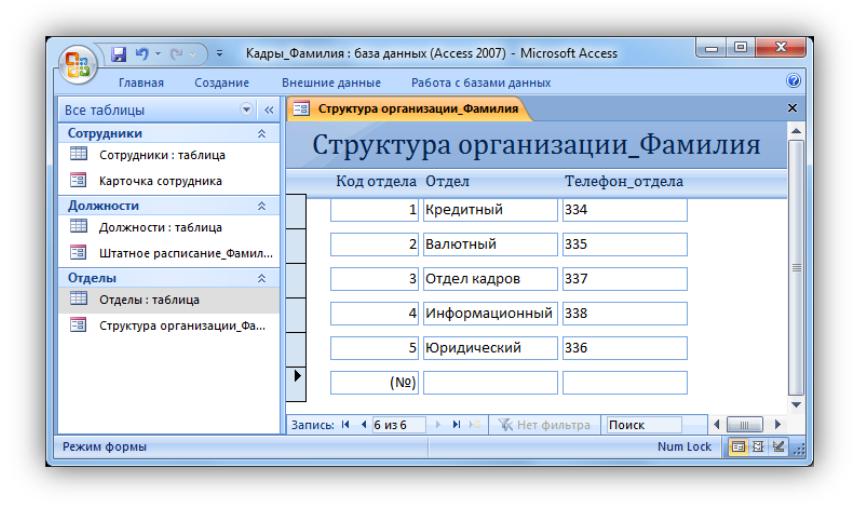Switch to Design view in status bar
Image resolution: width=859 pixels, height=509 pixels.
coord(778,447)
